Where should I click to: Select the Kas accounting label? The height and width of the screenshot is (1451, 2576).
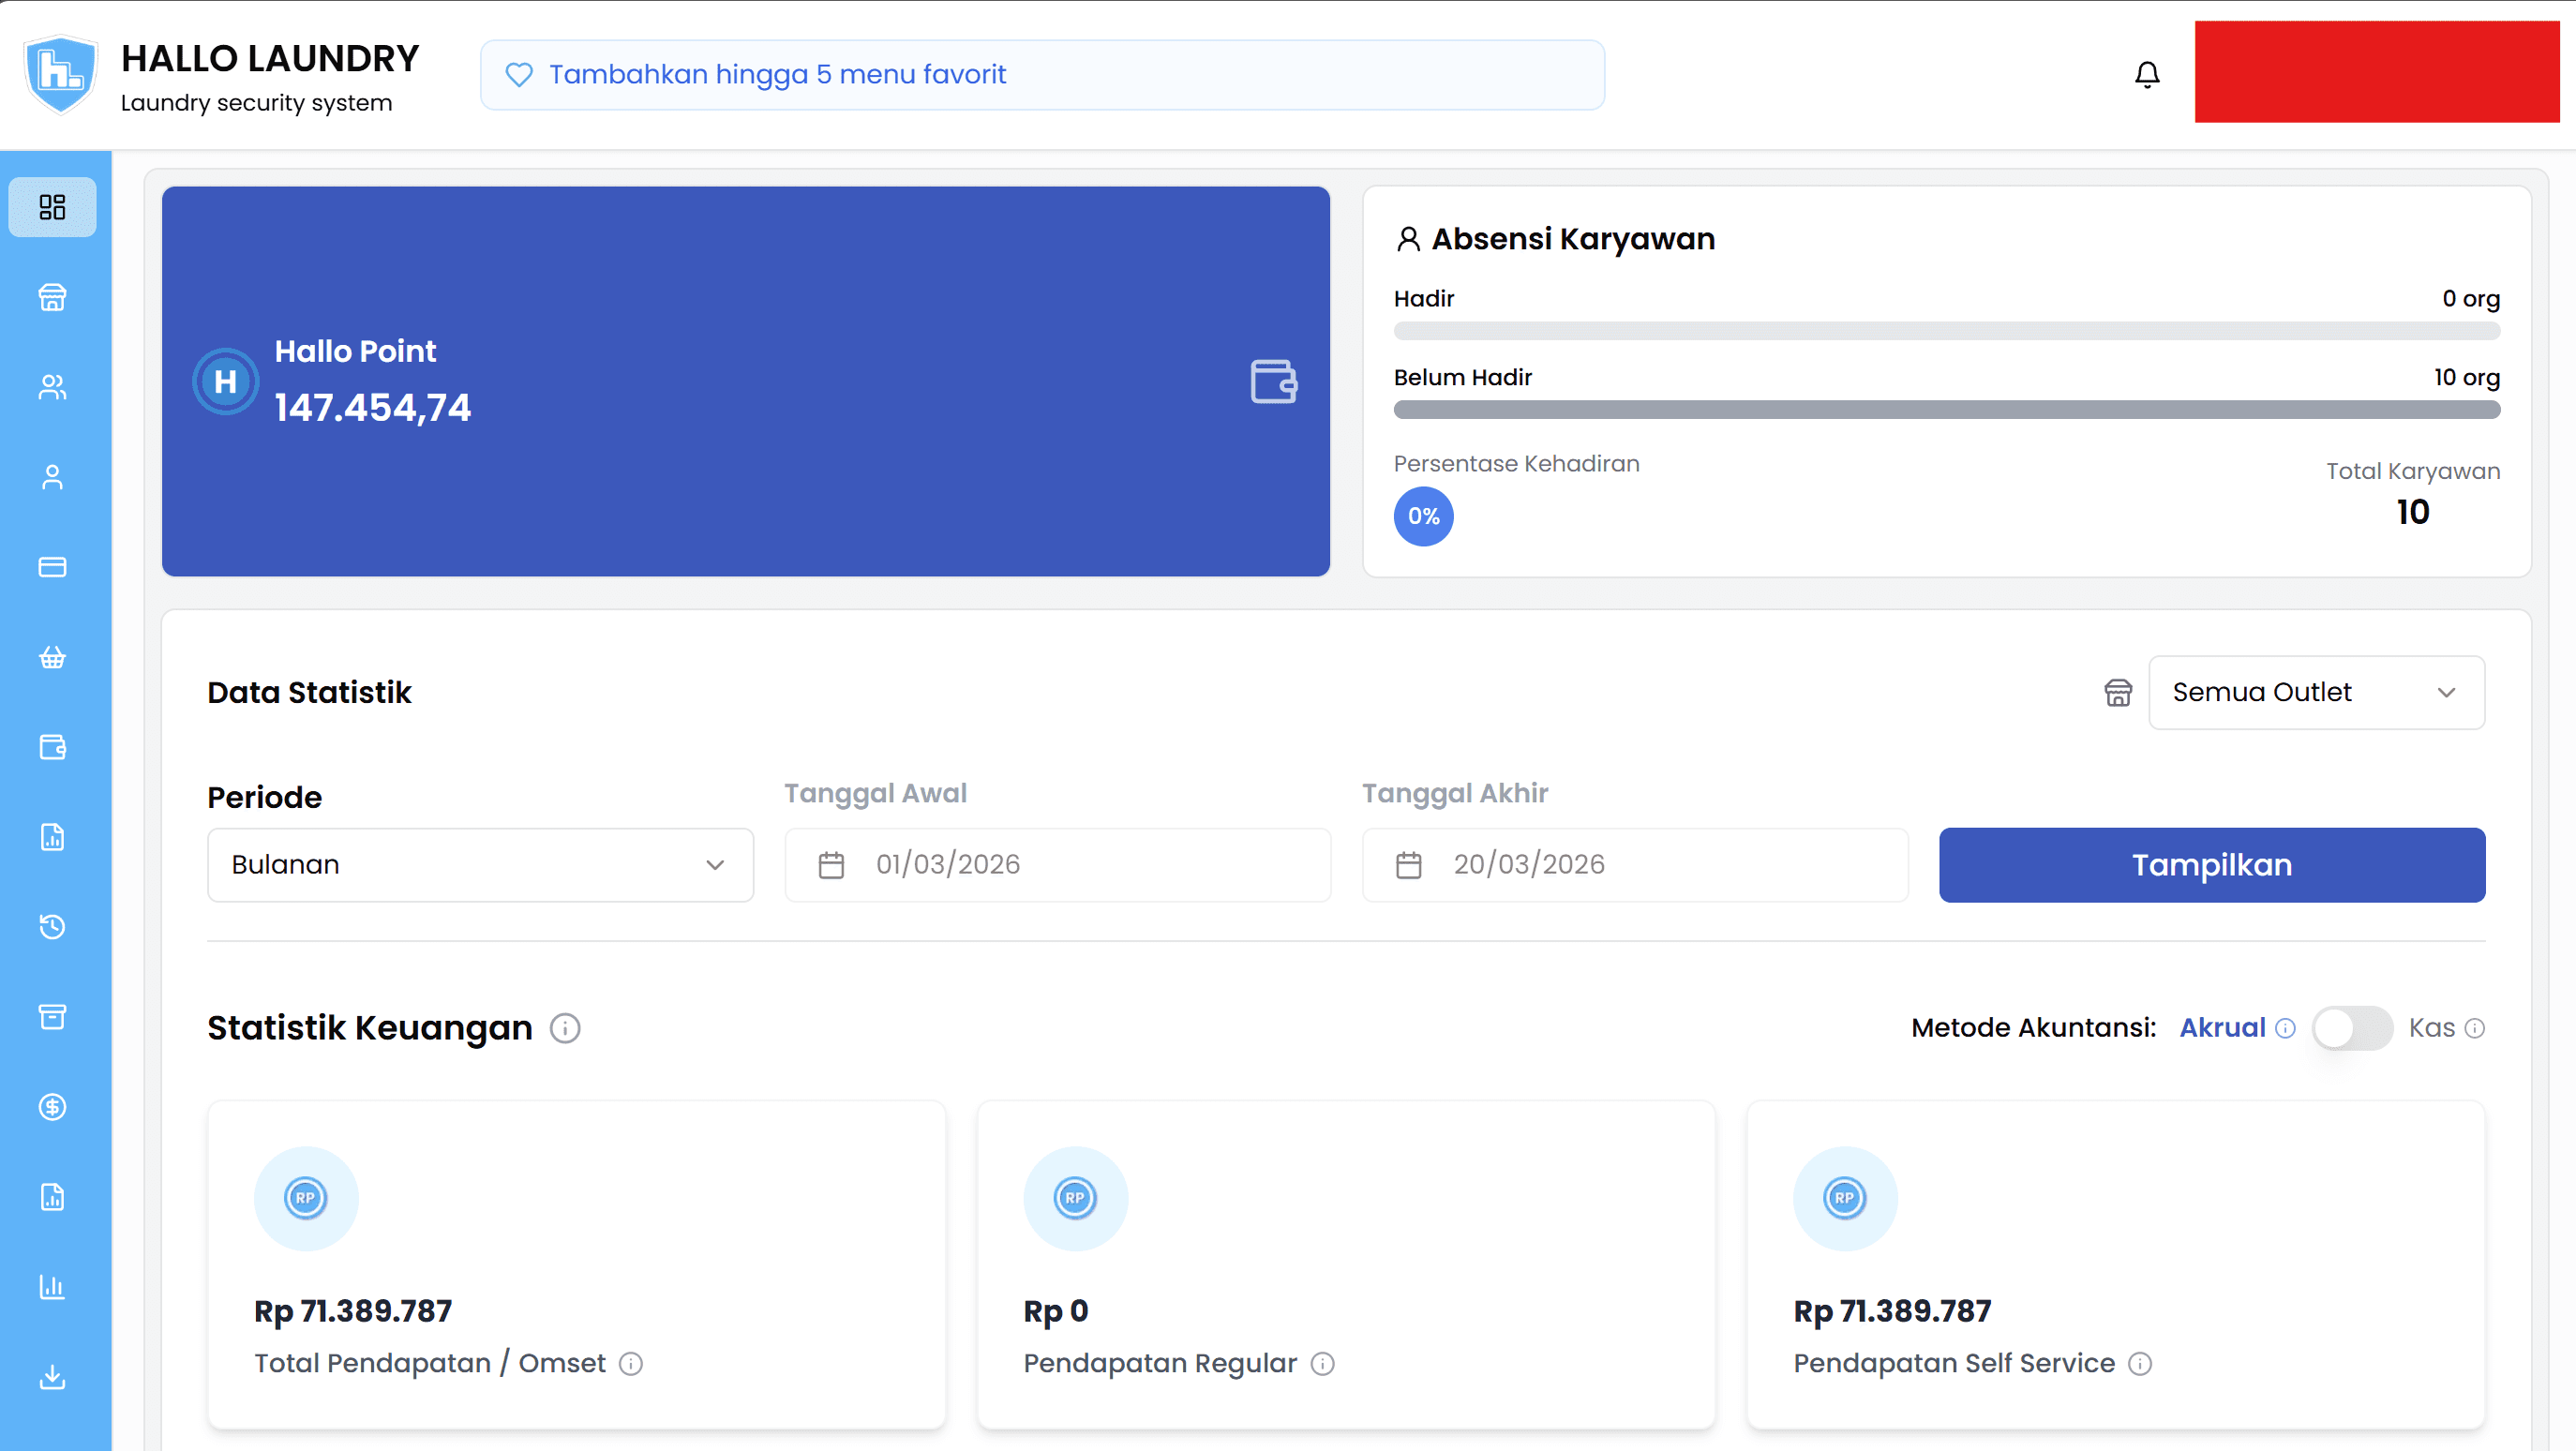(x=2431, y=1028)
